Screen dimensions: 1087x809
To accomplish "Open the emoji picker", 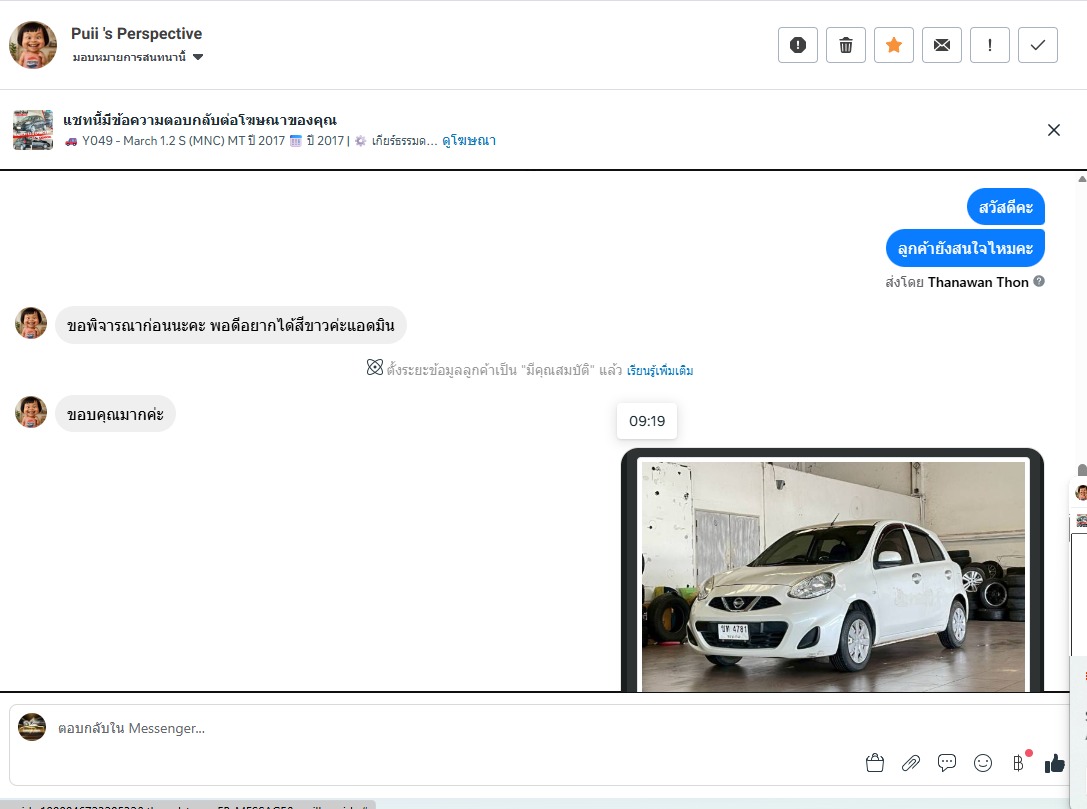I will pyautogui.click(x=983, y=763).
